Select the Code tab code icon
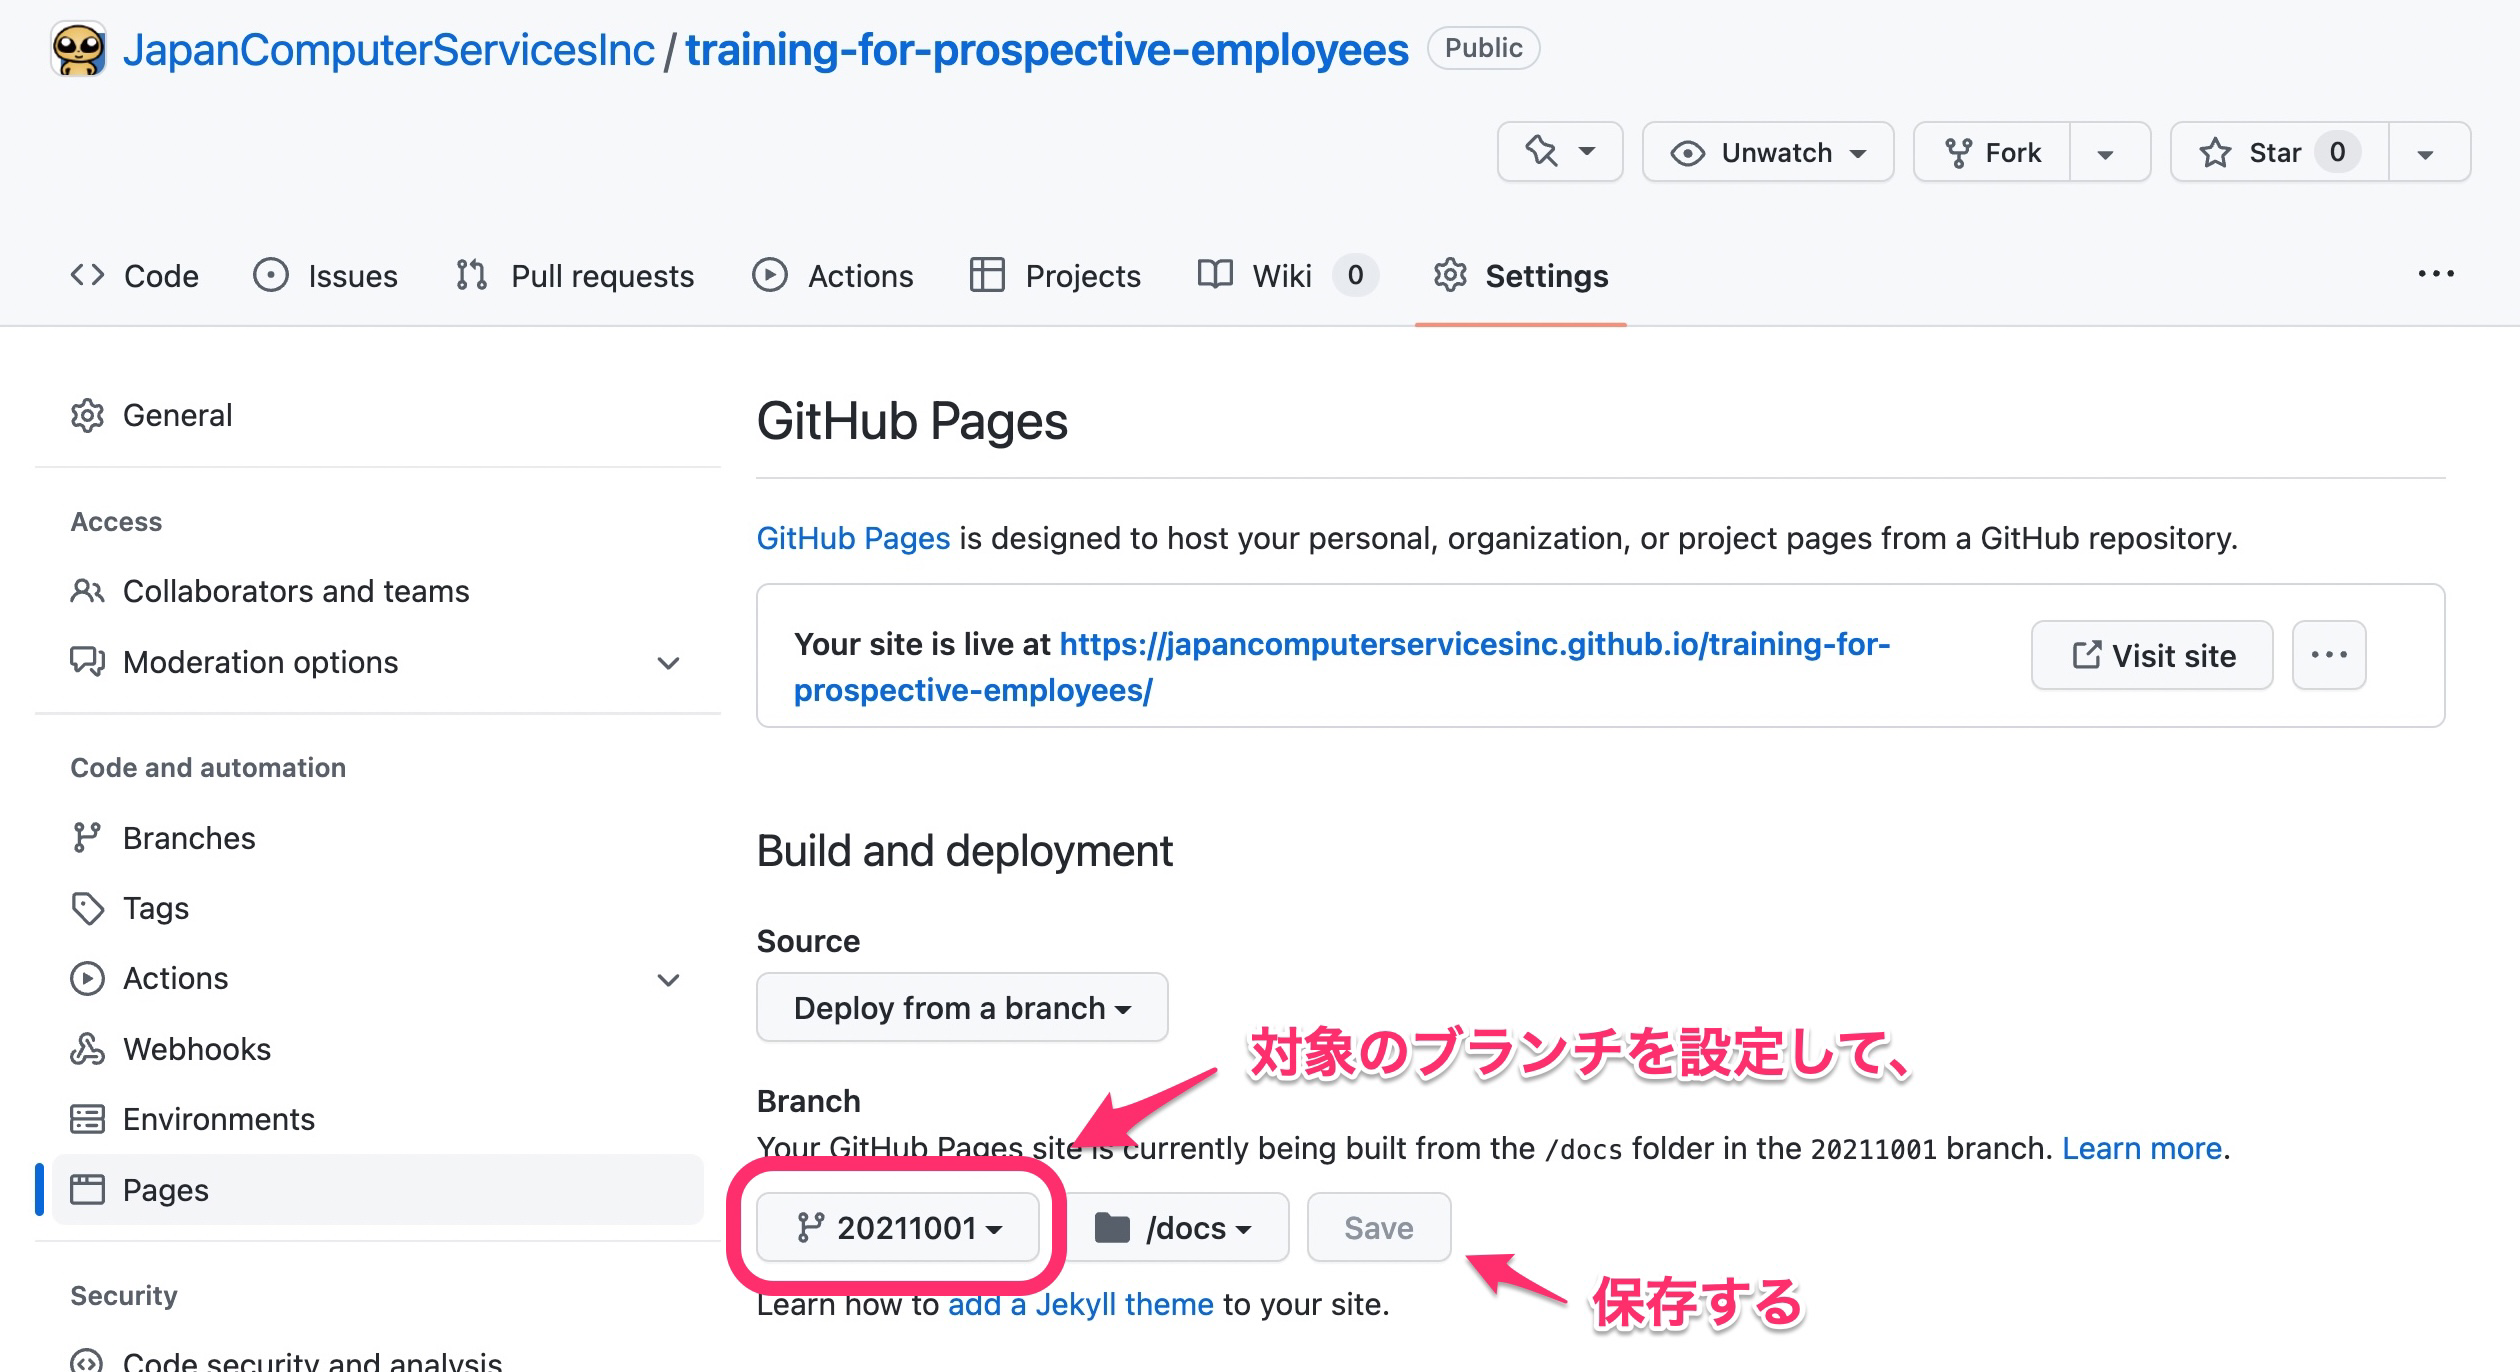Viewport: 2520px width, 1372px height. [x=88, y=275]
